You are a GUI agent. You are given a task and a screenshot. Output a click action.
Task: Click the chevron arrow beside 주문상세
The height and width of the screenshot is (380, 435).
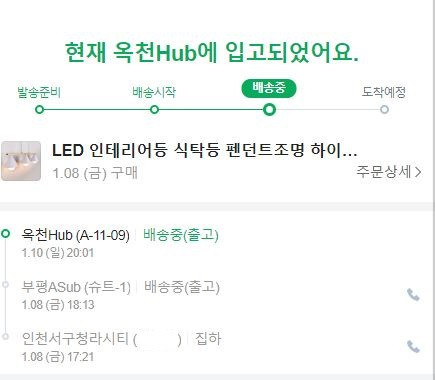point(418,172)
